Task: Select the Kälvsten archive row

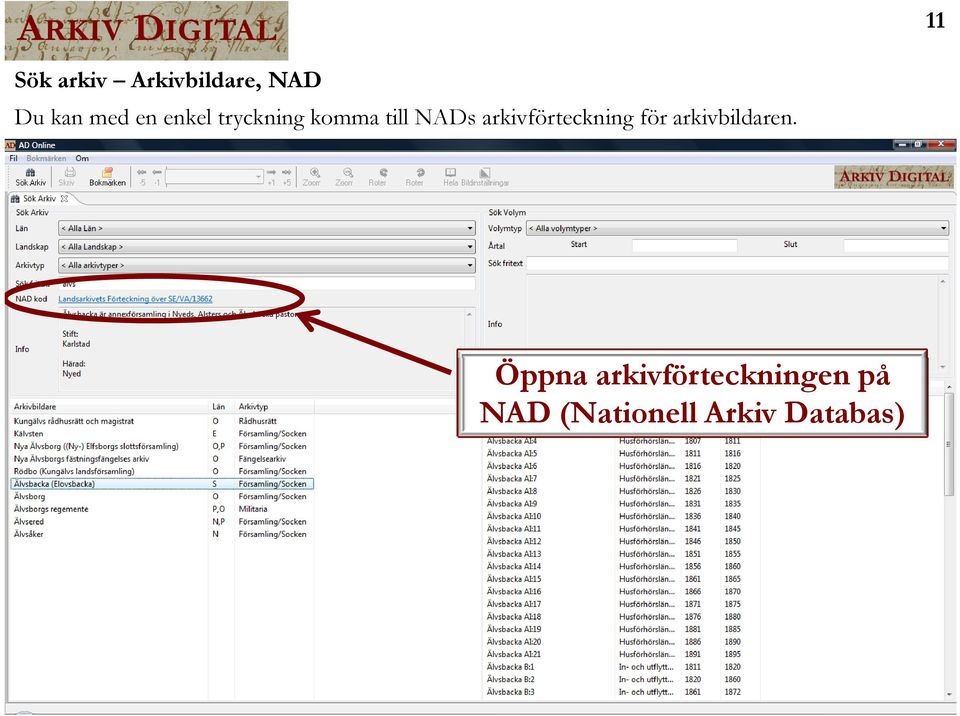Action: tap(162, 434)
